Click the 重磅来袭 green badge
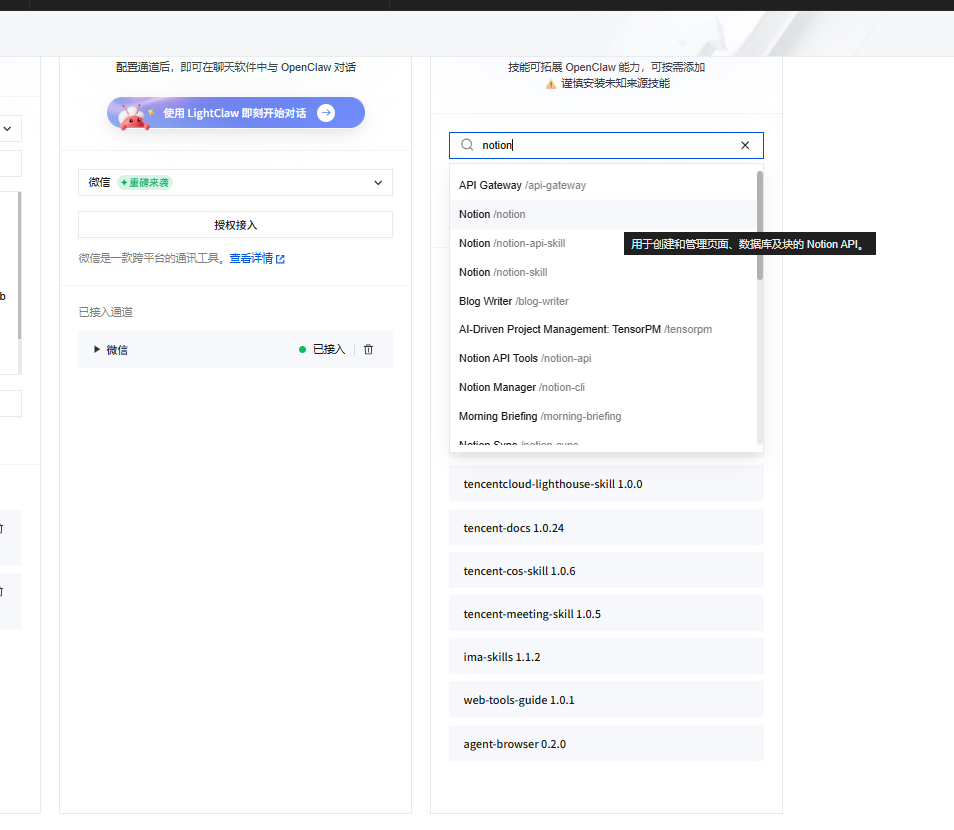This screenshot has height=830, width=954. 145,183
